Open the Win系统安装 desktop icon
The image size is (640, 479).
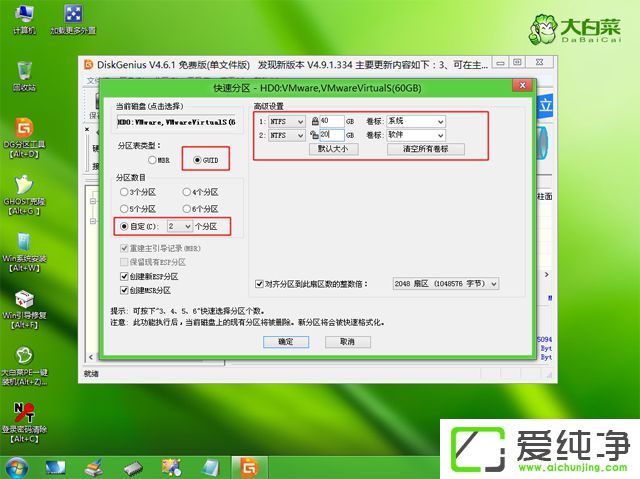(24, 245)
